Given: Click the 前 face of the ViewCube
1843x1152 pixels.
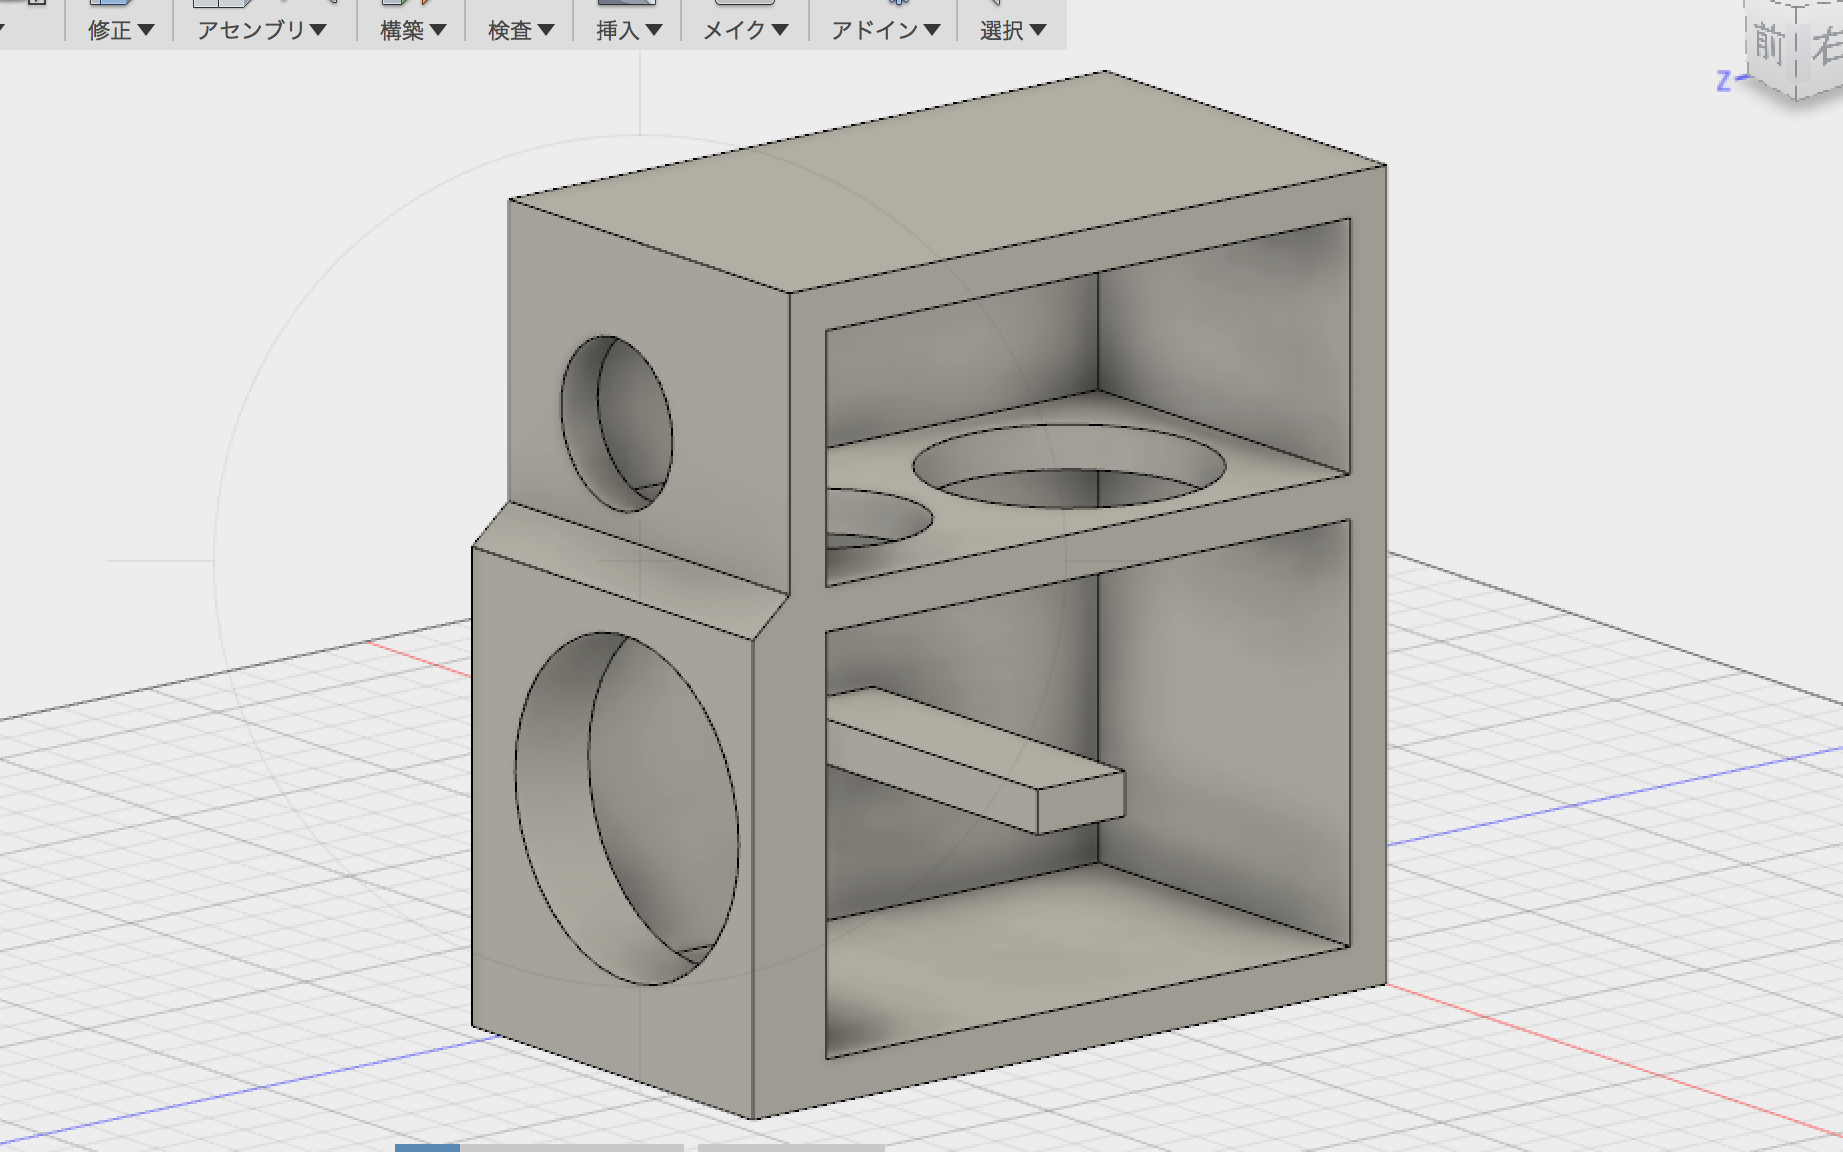Looking at the screenshot, I should pos(1770,45).
